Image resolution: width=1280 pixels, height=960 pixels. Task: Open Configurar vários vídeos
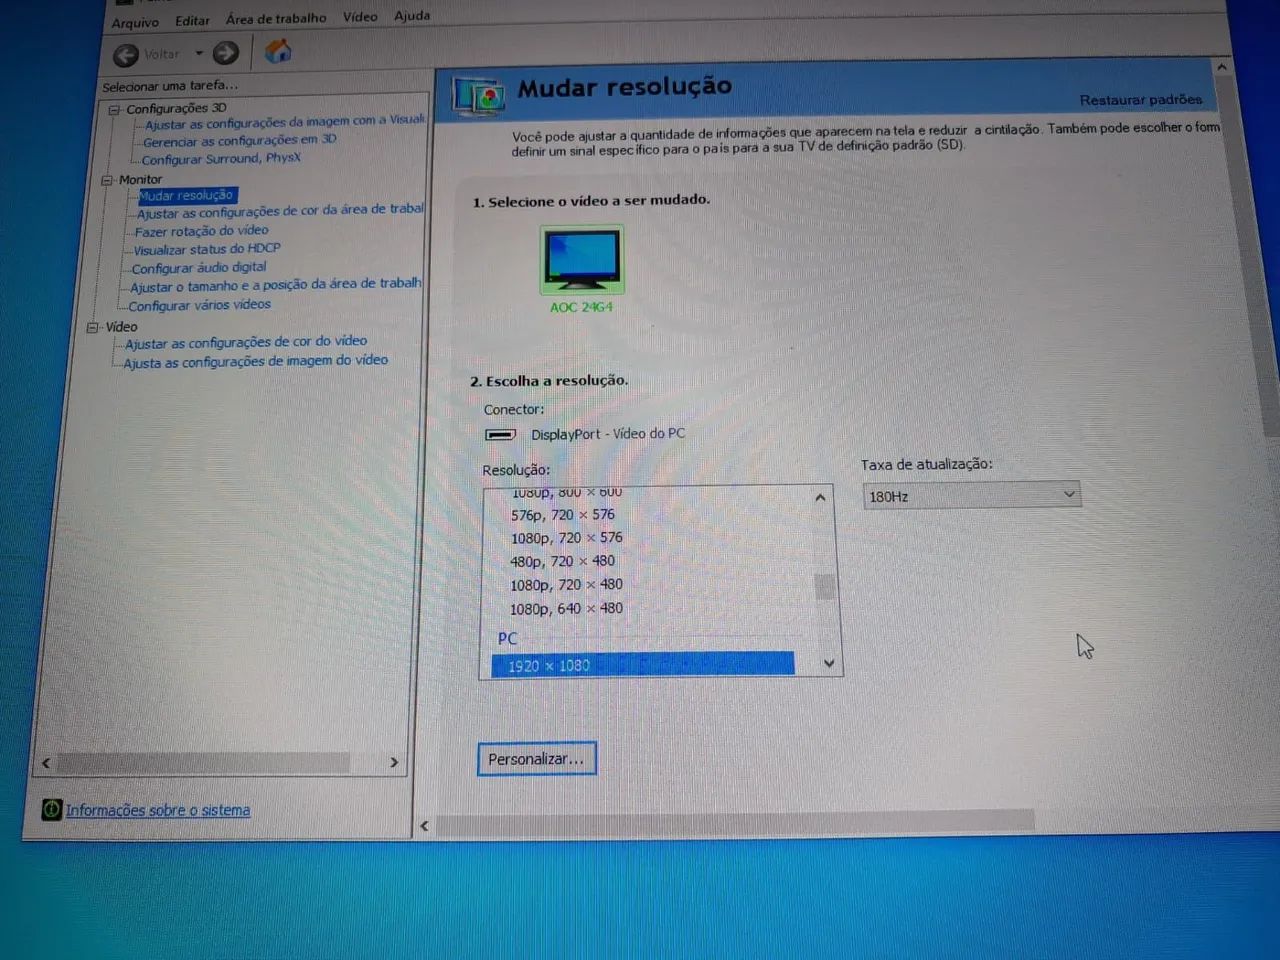click(199, 305)
